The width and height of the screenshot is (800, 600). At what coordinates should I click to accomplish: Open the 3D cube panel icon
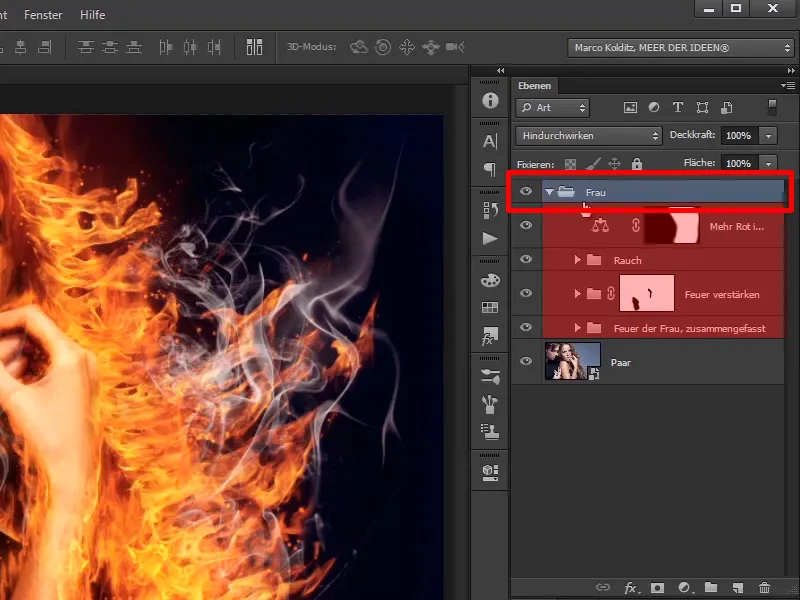pyautogui.click(x=490, y=472)
